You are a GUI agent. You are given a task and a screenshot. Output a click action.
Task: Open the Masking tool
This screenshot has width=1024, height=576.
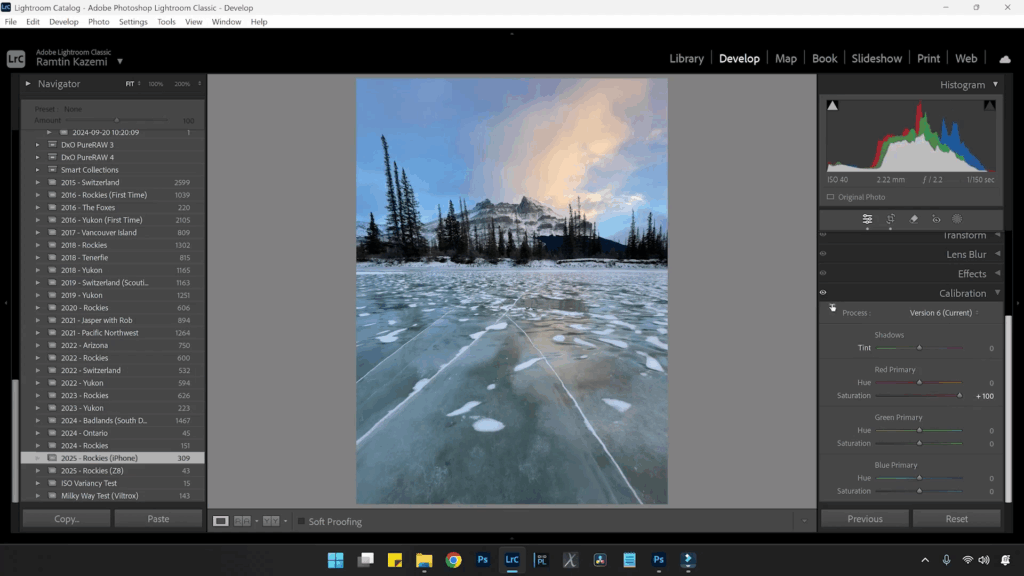click(957, 218)
